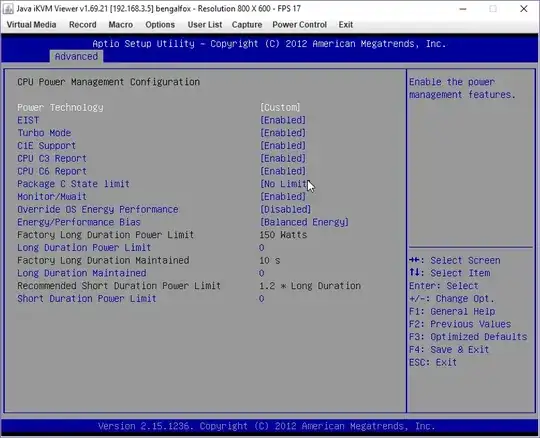Select the Advanced BIOS tab
Viewport: 540px width, 438px height.
(x=76, y=56)
